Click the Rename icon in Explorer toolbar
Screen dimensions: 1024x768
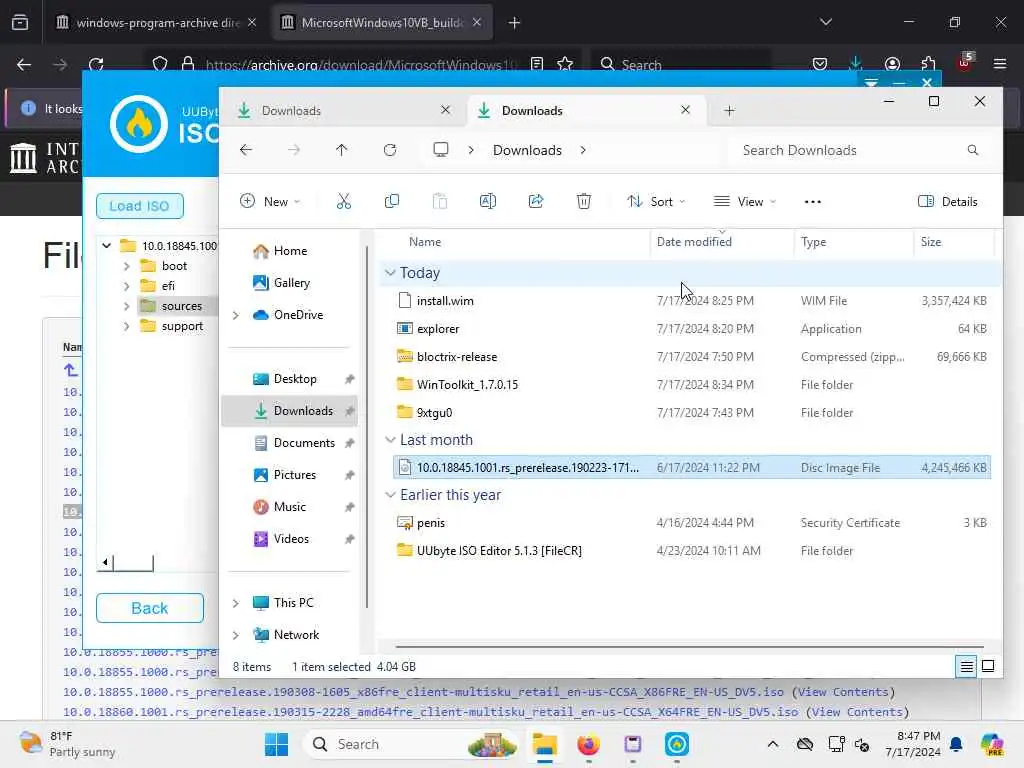click(488, 201)
